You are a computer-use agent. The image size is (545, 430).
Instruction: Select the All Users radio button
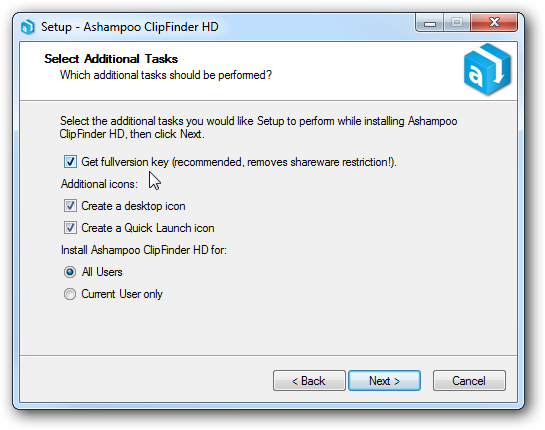[x=70, y=272]
